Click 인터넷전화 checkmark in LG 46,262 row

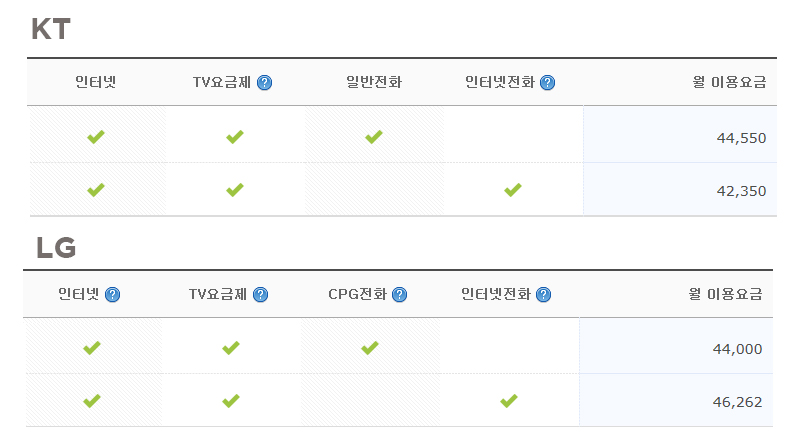508,401
